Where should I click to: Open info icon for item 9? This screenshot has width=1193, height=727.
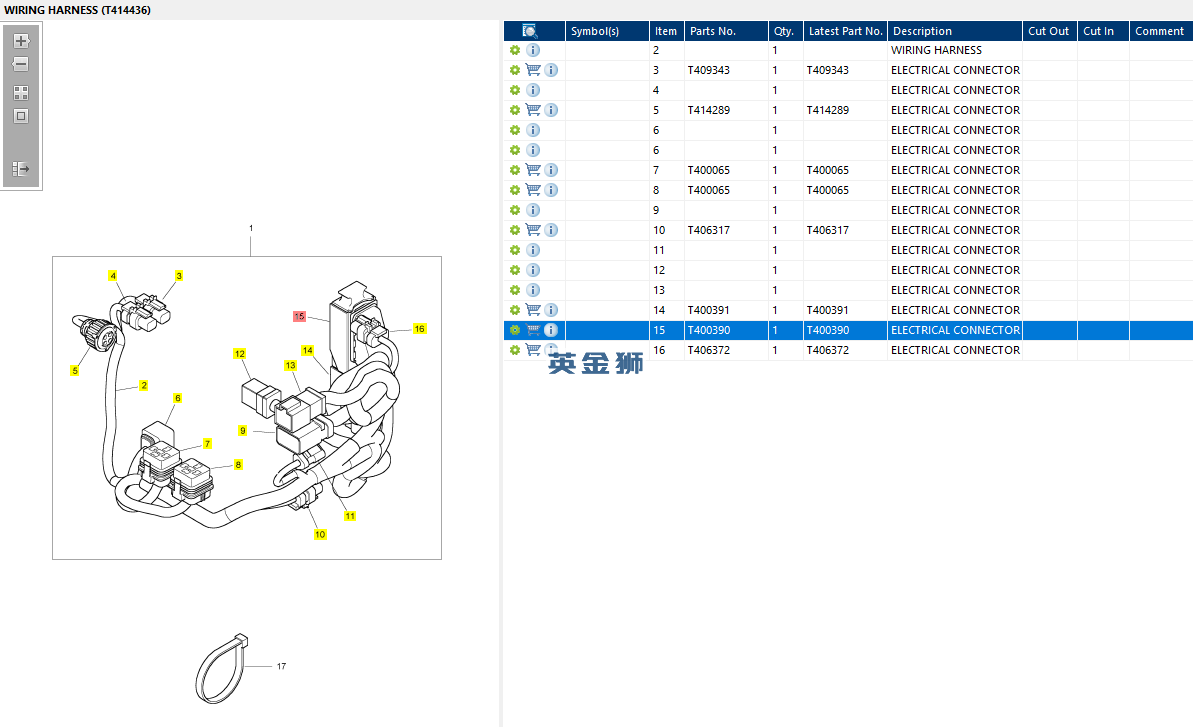pos(533,210)
